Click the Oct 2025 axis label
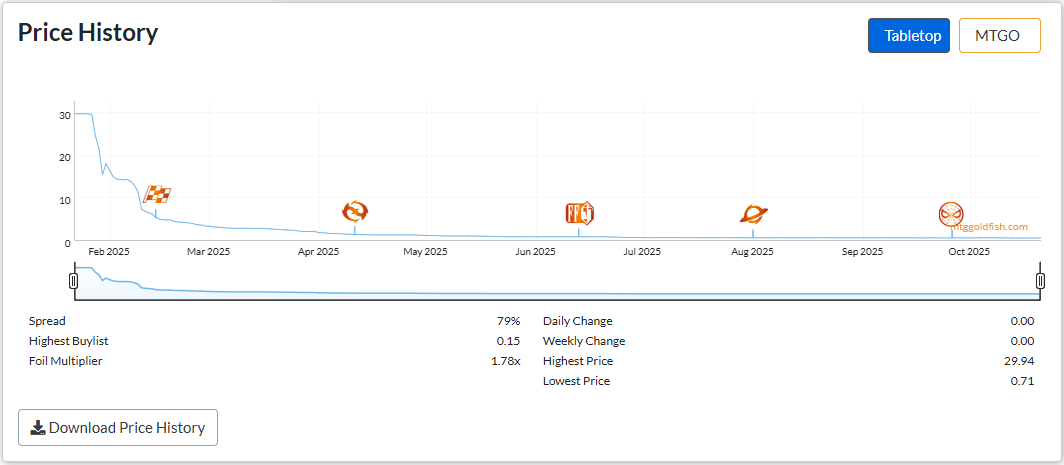1064x465 pixels. click(x=969, y=252)
